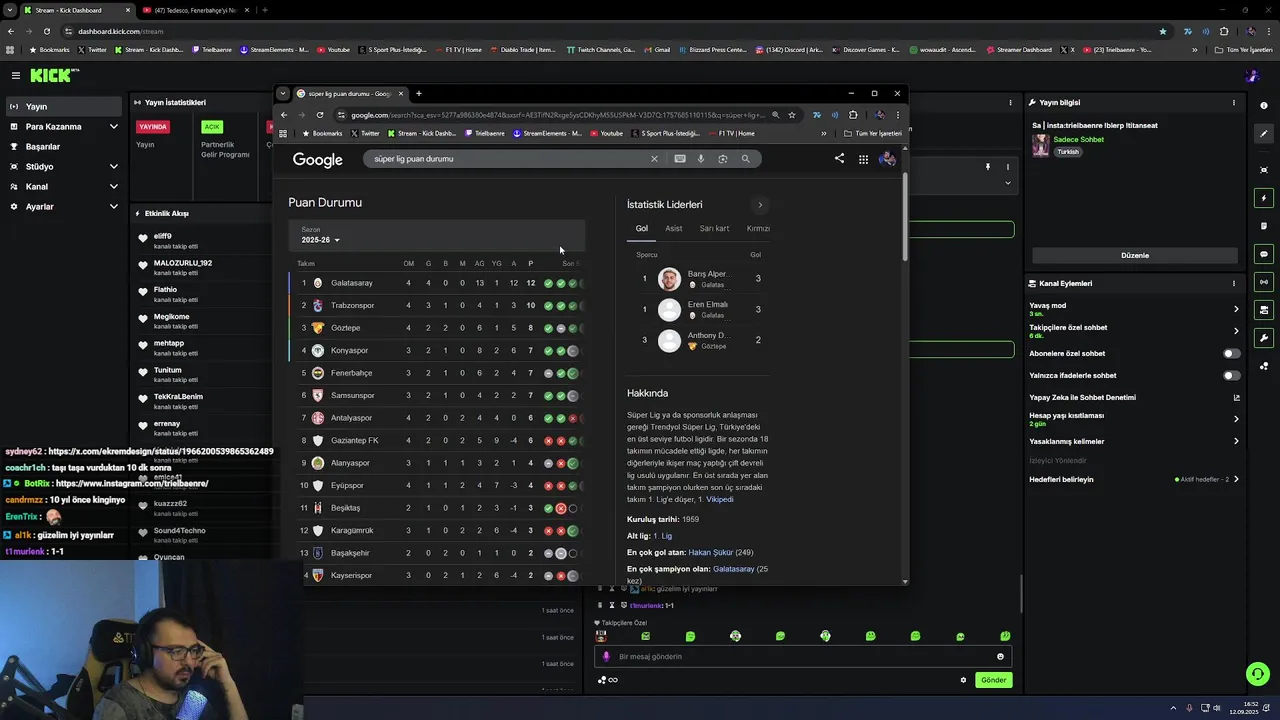This screenshot has width=1280, height=720.
Task: Click the green Gönder button
Action: point(993,680)
